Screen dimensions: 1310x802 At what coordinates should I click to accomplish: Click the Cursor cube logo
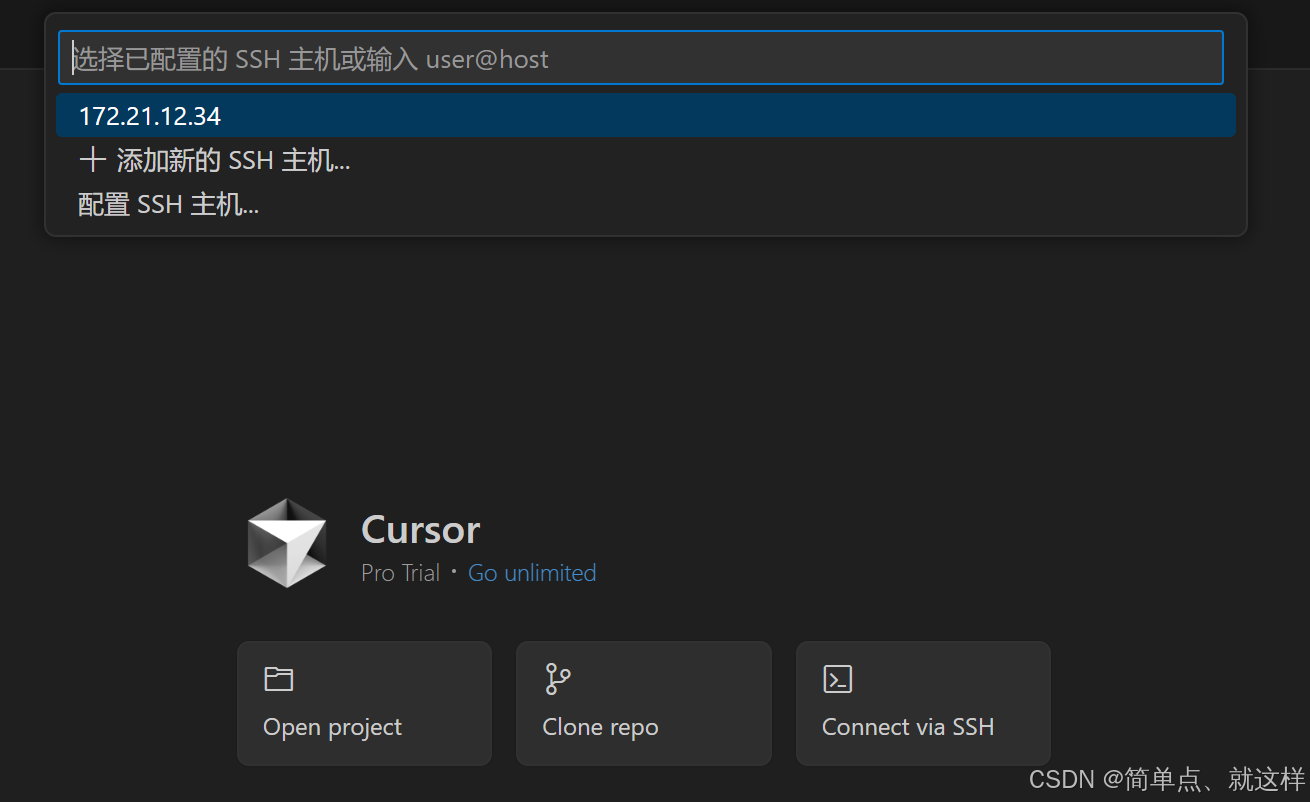tap(288, 543)
